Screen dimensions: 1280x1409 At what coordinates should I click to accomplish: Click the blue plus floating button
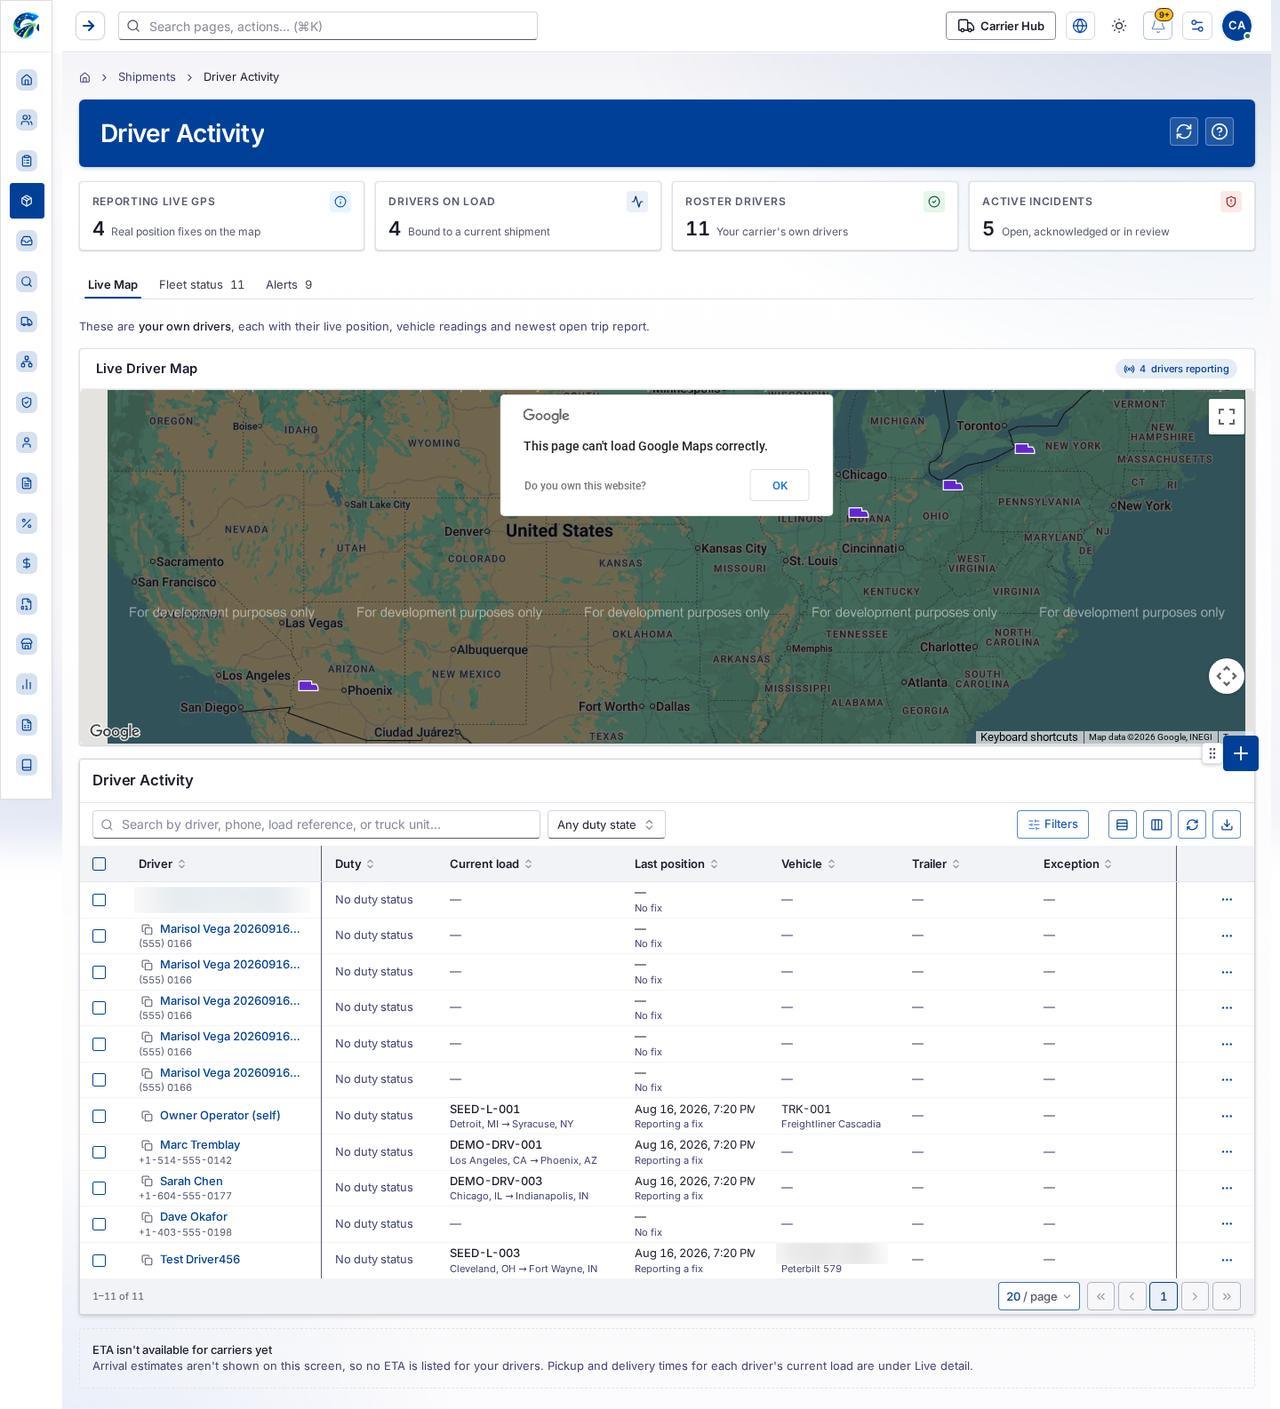point(1240,754)
